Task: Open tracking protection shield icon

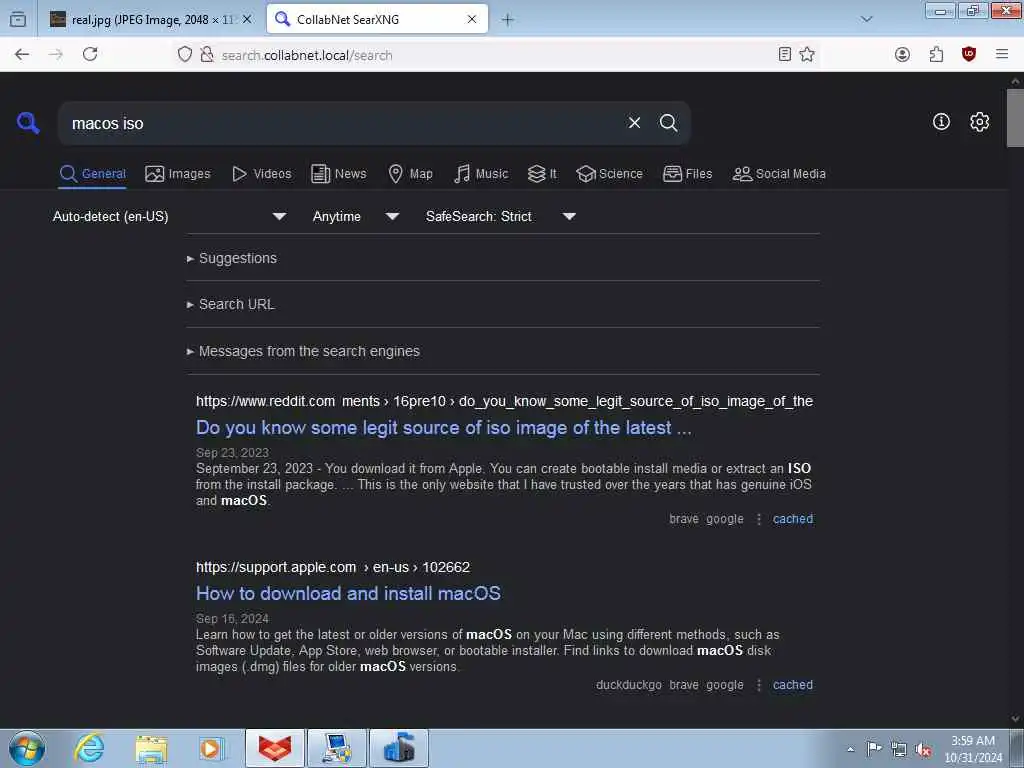Action: (x=185, y=55)
